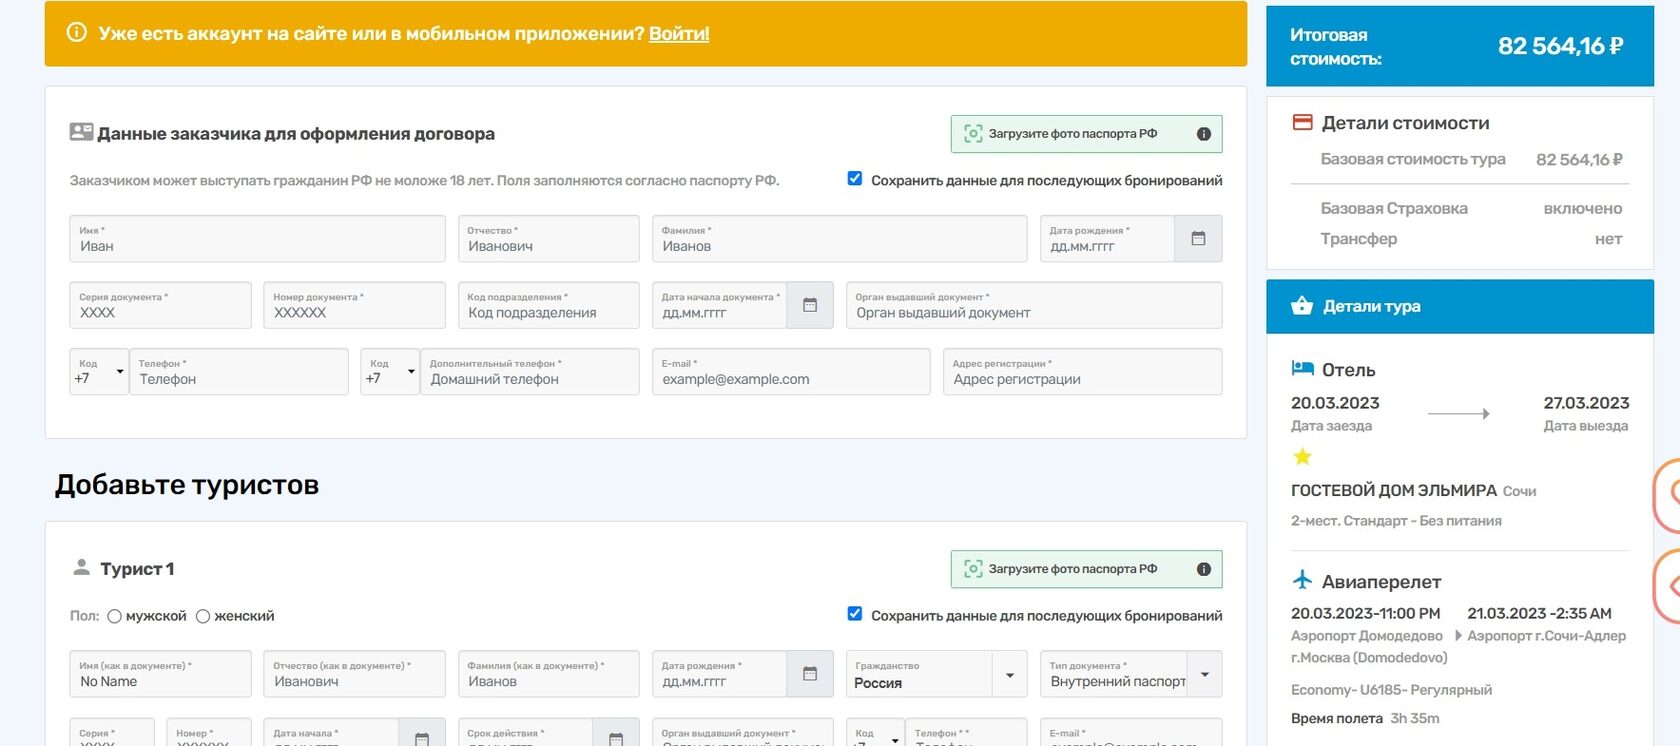
Task: Click the info circle icon in yellow banner
Action: [x=76, y=32]
